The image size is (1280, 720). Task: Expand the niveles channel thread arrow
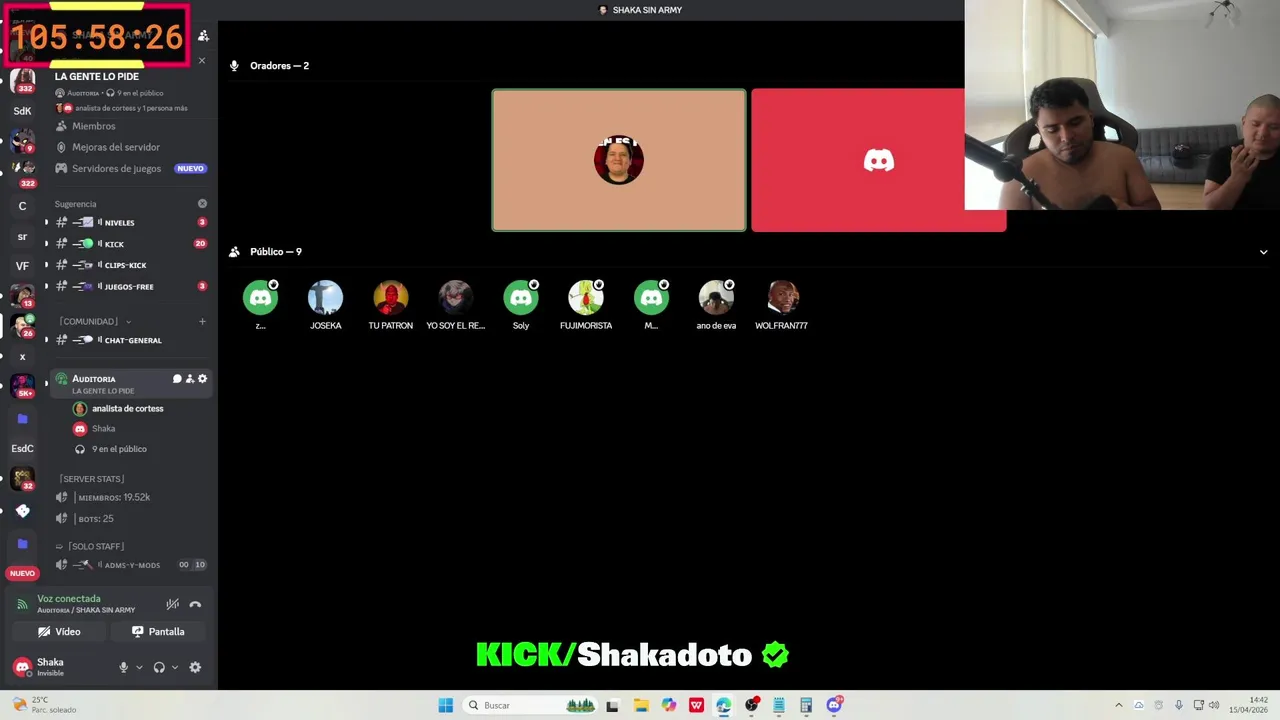[x=46, y=222]
